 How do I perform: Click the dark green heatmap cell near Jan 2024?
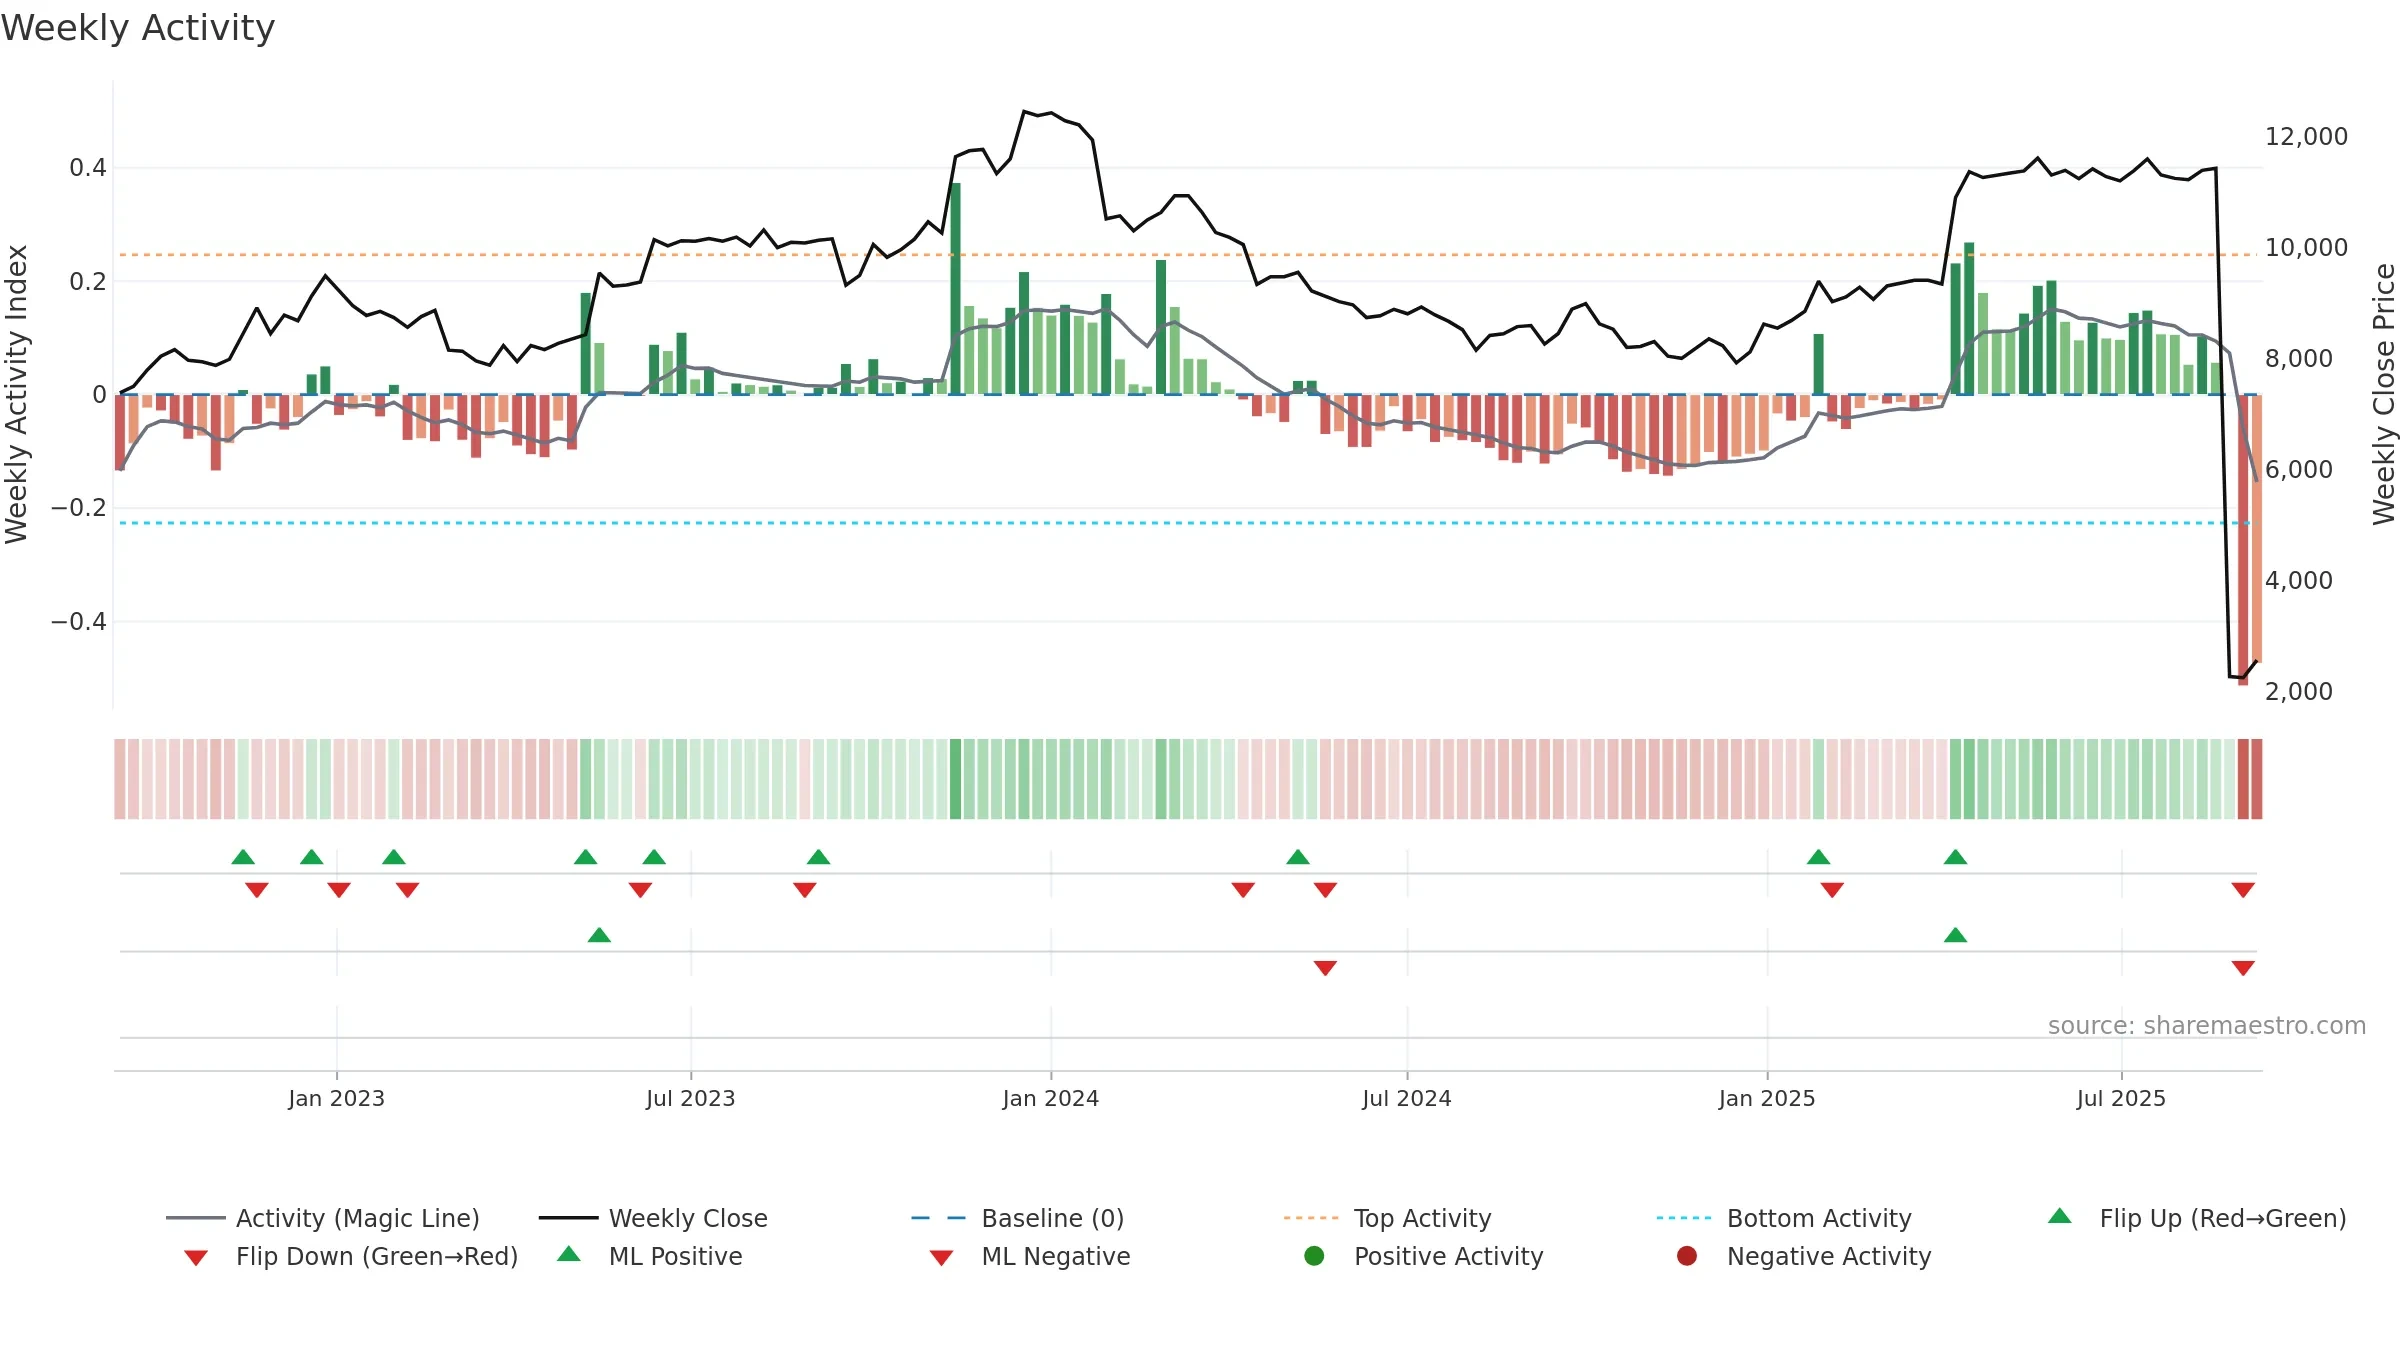tap(956, 779)
